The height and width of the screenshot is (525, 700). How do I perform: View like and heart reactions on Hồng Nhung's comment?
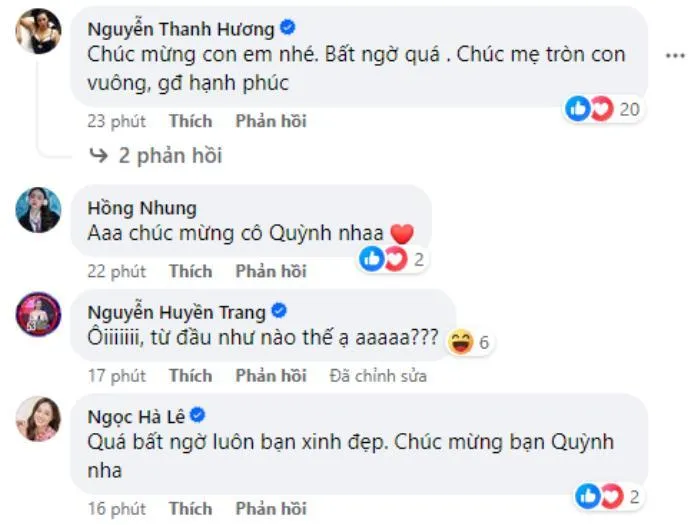392,259
